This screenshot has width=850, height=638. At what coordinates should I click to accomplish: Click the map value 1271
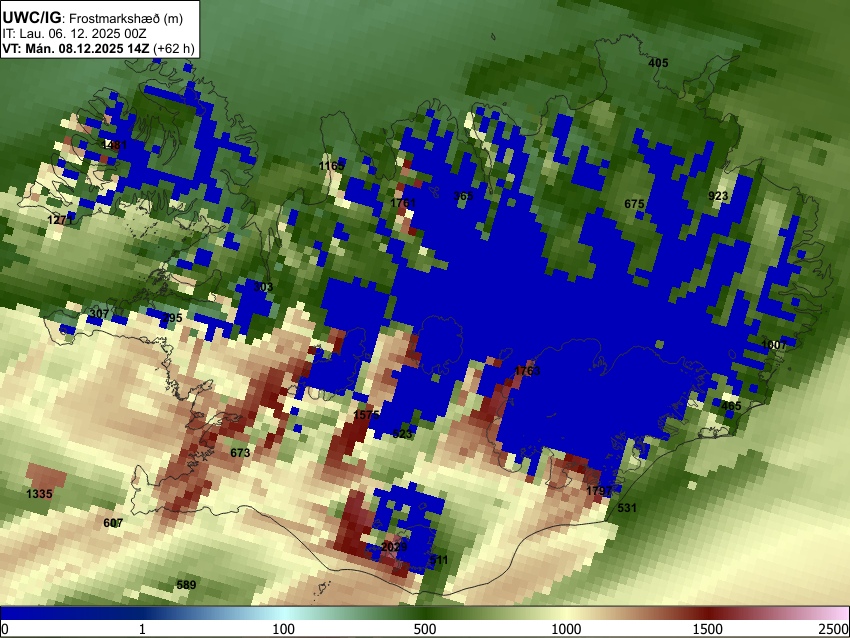click(60, 220)
